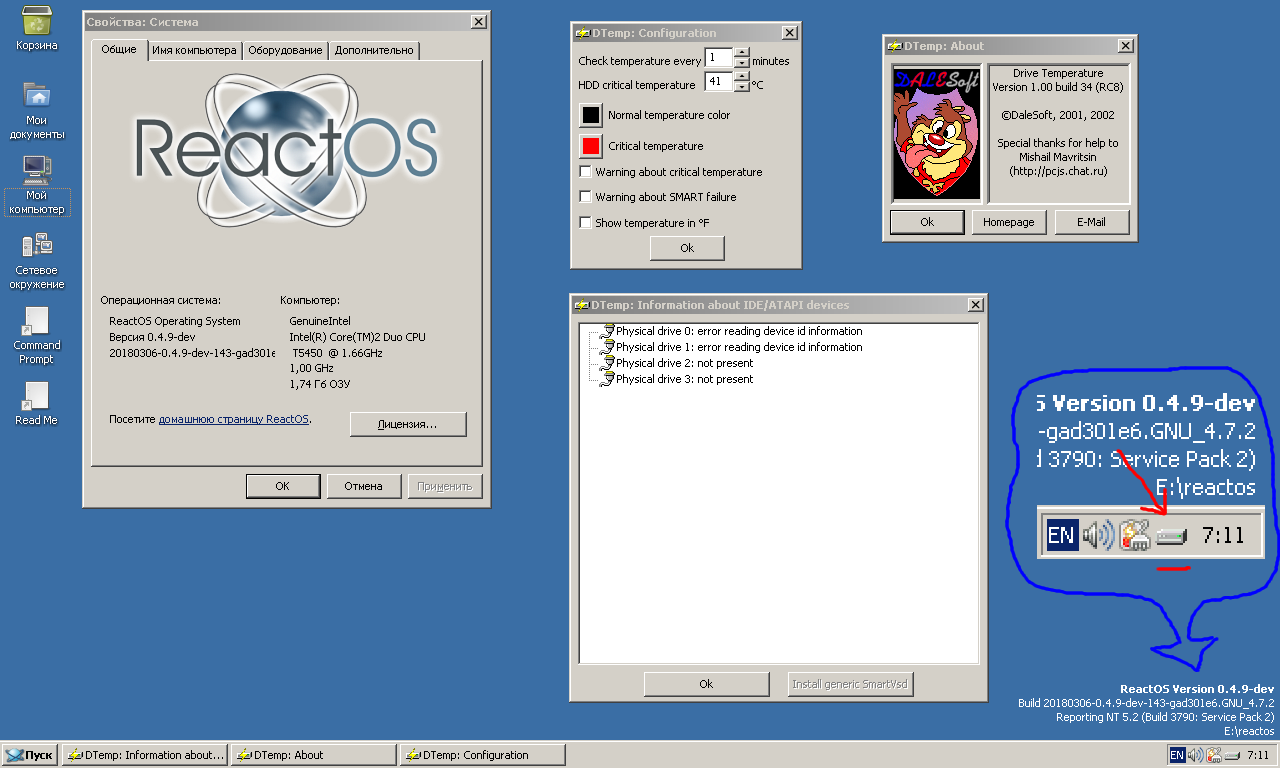
Task: Switch to Оборудование tab
Action: (x=285, y=50)
